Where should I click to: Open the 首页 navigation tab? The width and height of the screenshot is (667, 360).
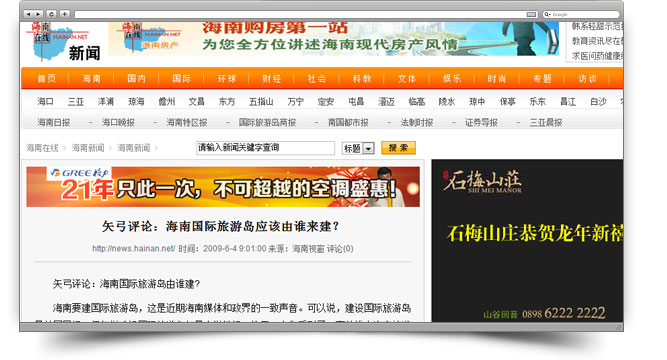46,79
